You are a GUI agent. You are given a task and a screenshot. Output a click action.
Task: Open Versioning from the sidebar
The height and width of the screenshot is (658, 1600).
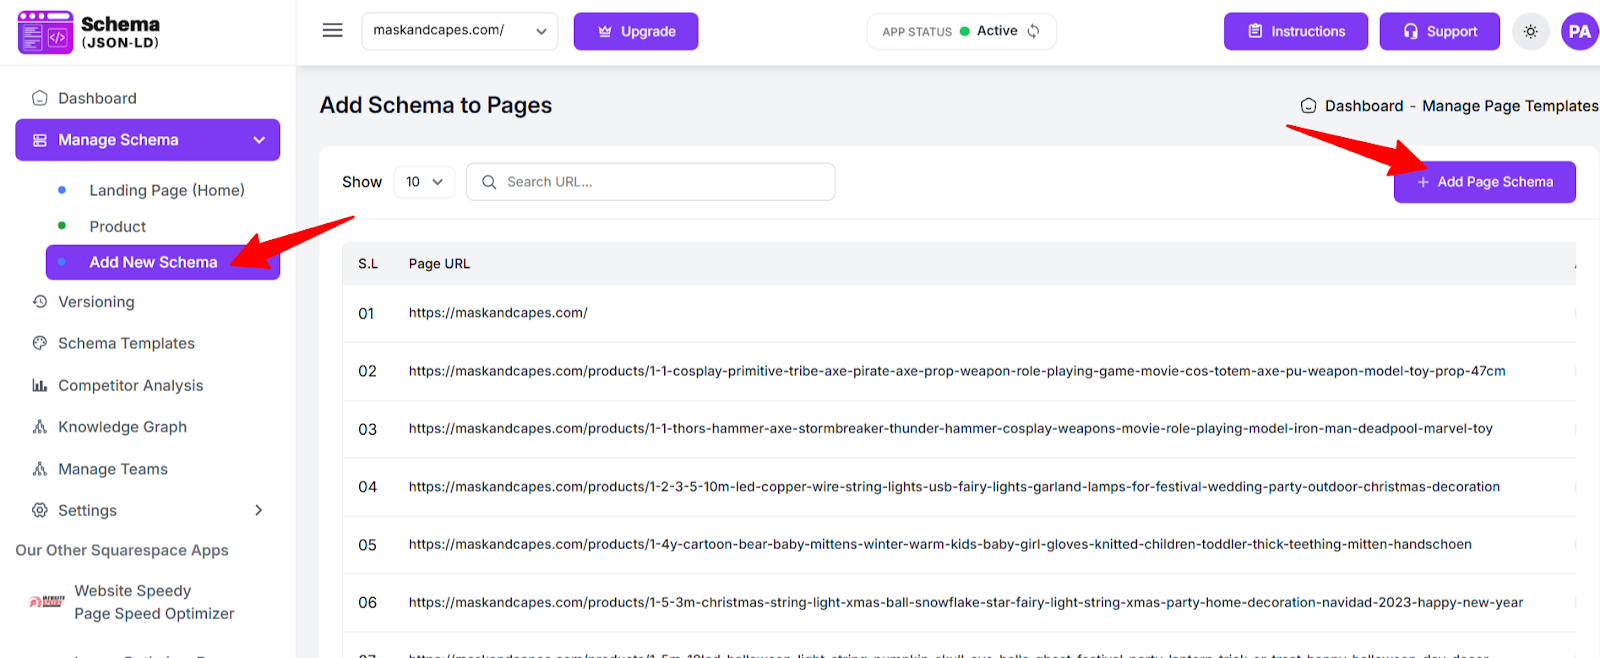tap(96, 302)
